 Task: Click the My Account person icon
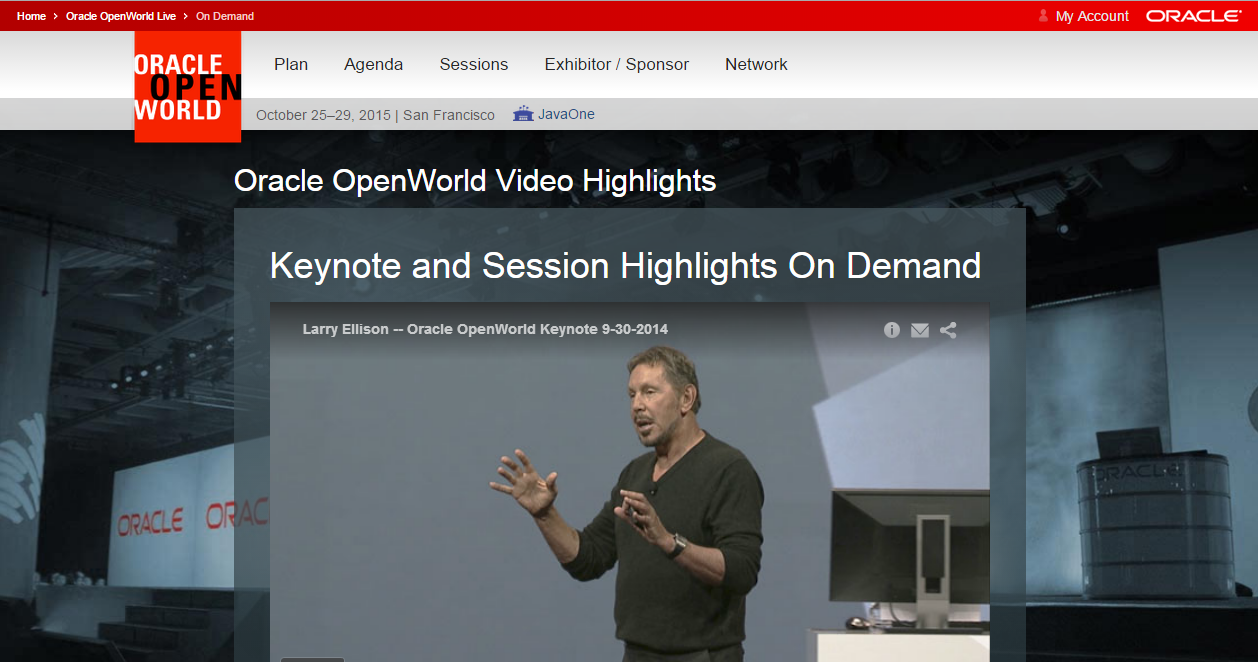coord(1043,16)
